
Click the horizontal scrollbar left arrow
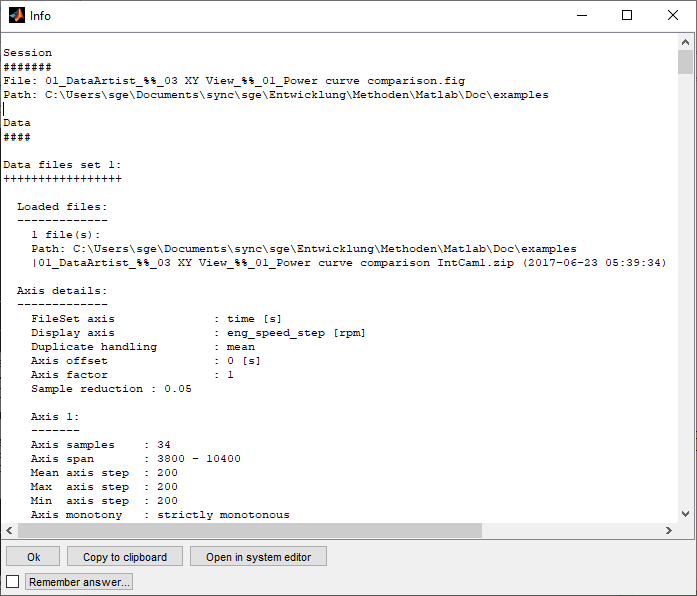coord(9,530)
